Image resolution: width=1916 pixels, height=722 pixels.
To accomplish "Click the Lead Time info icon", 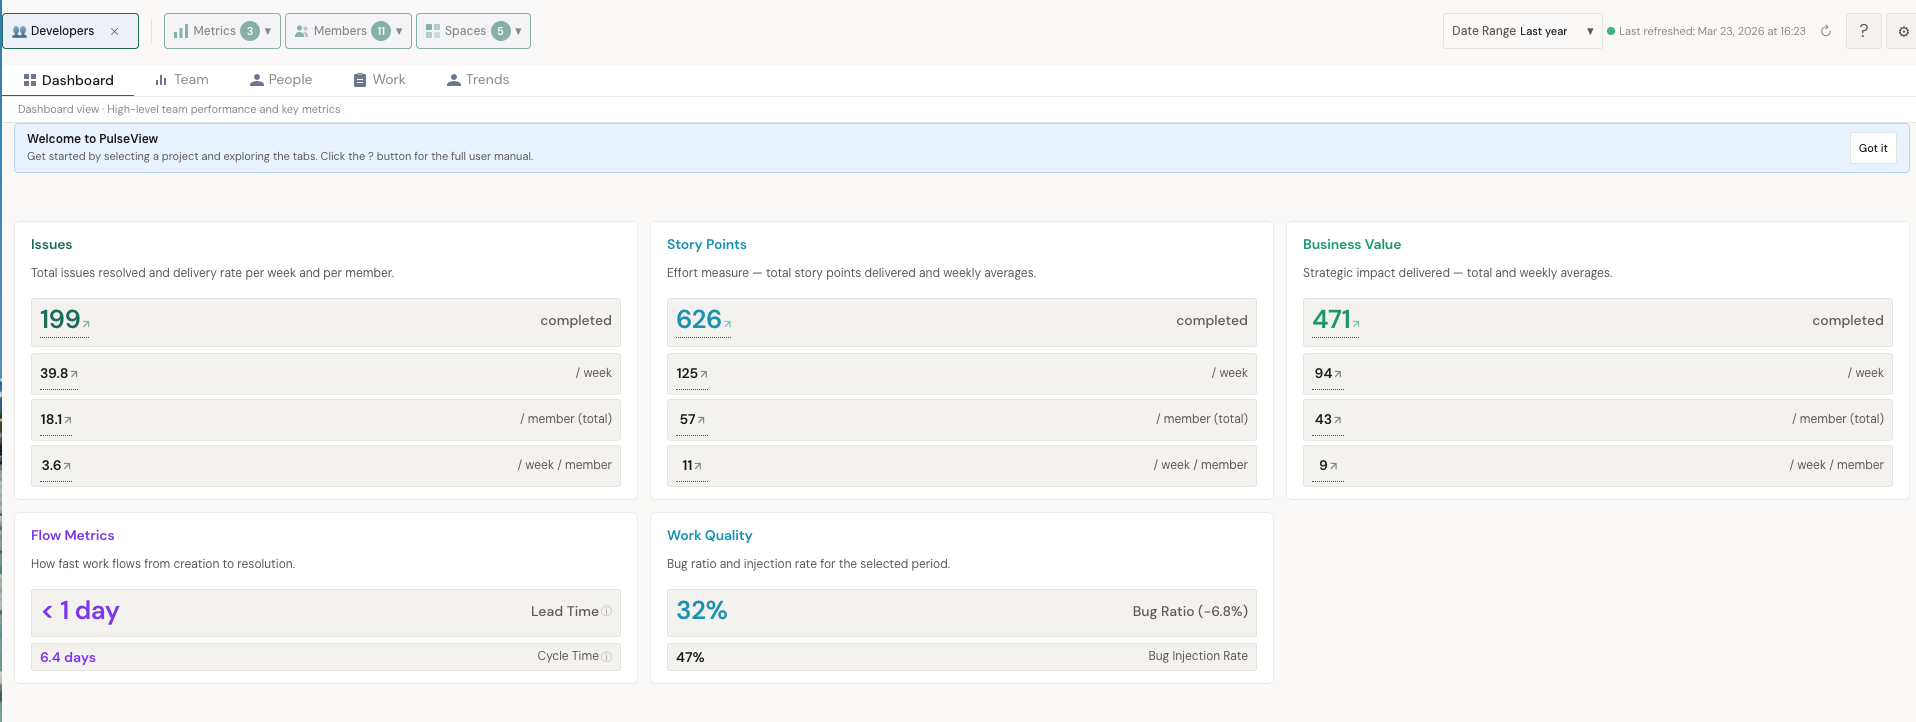I will click(607, 611).
